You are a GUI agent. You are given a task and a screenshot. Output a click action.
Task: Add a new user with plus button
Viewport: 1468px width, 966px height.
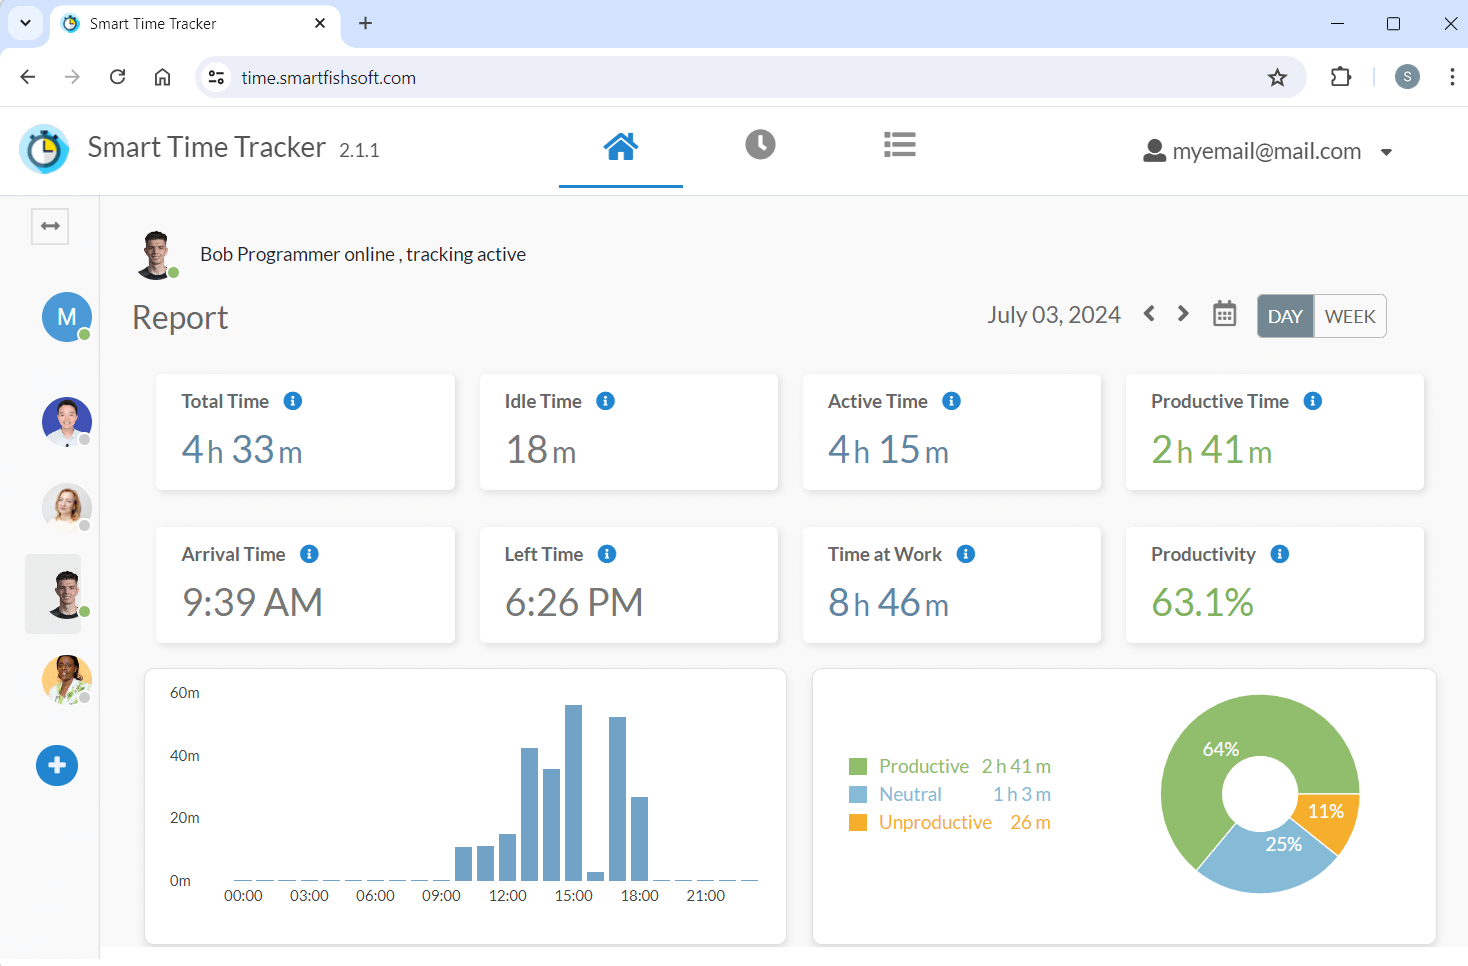tap(57, 765)
